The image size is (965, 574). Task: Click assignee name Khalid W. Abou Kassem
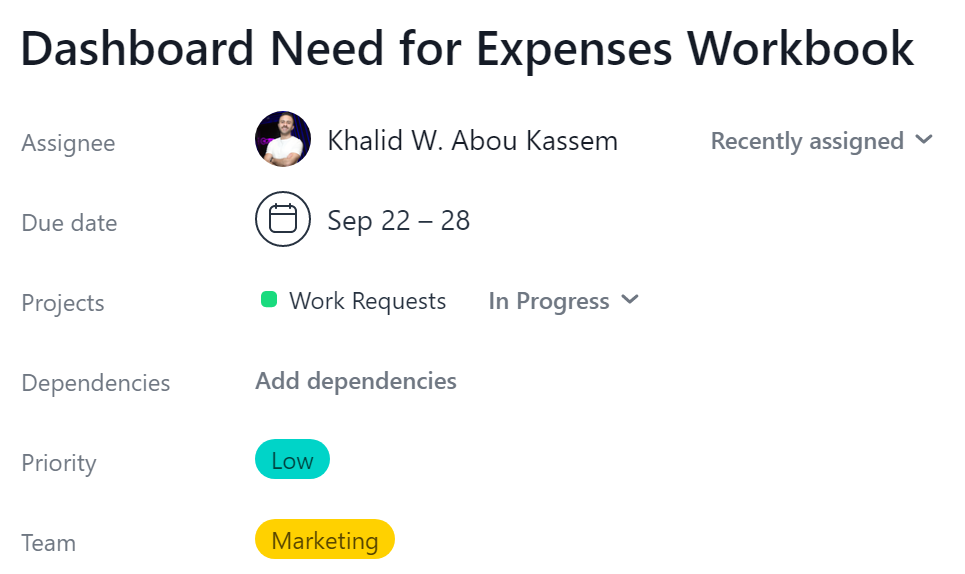pos(472,141)
